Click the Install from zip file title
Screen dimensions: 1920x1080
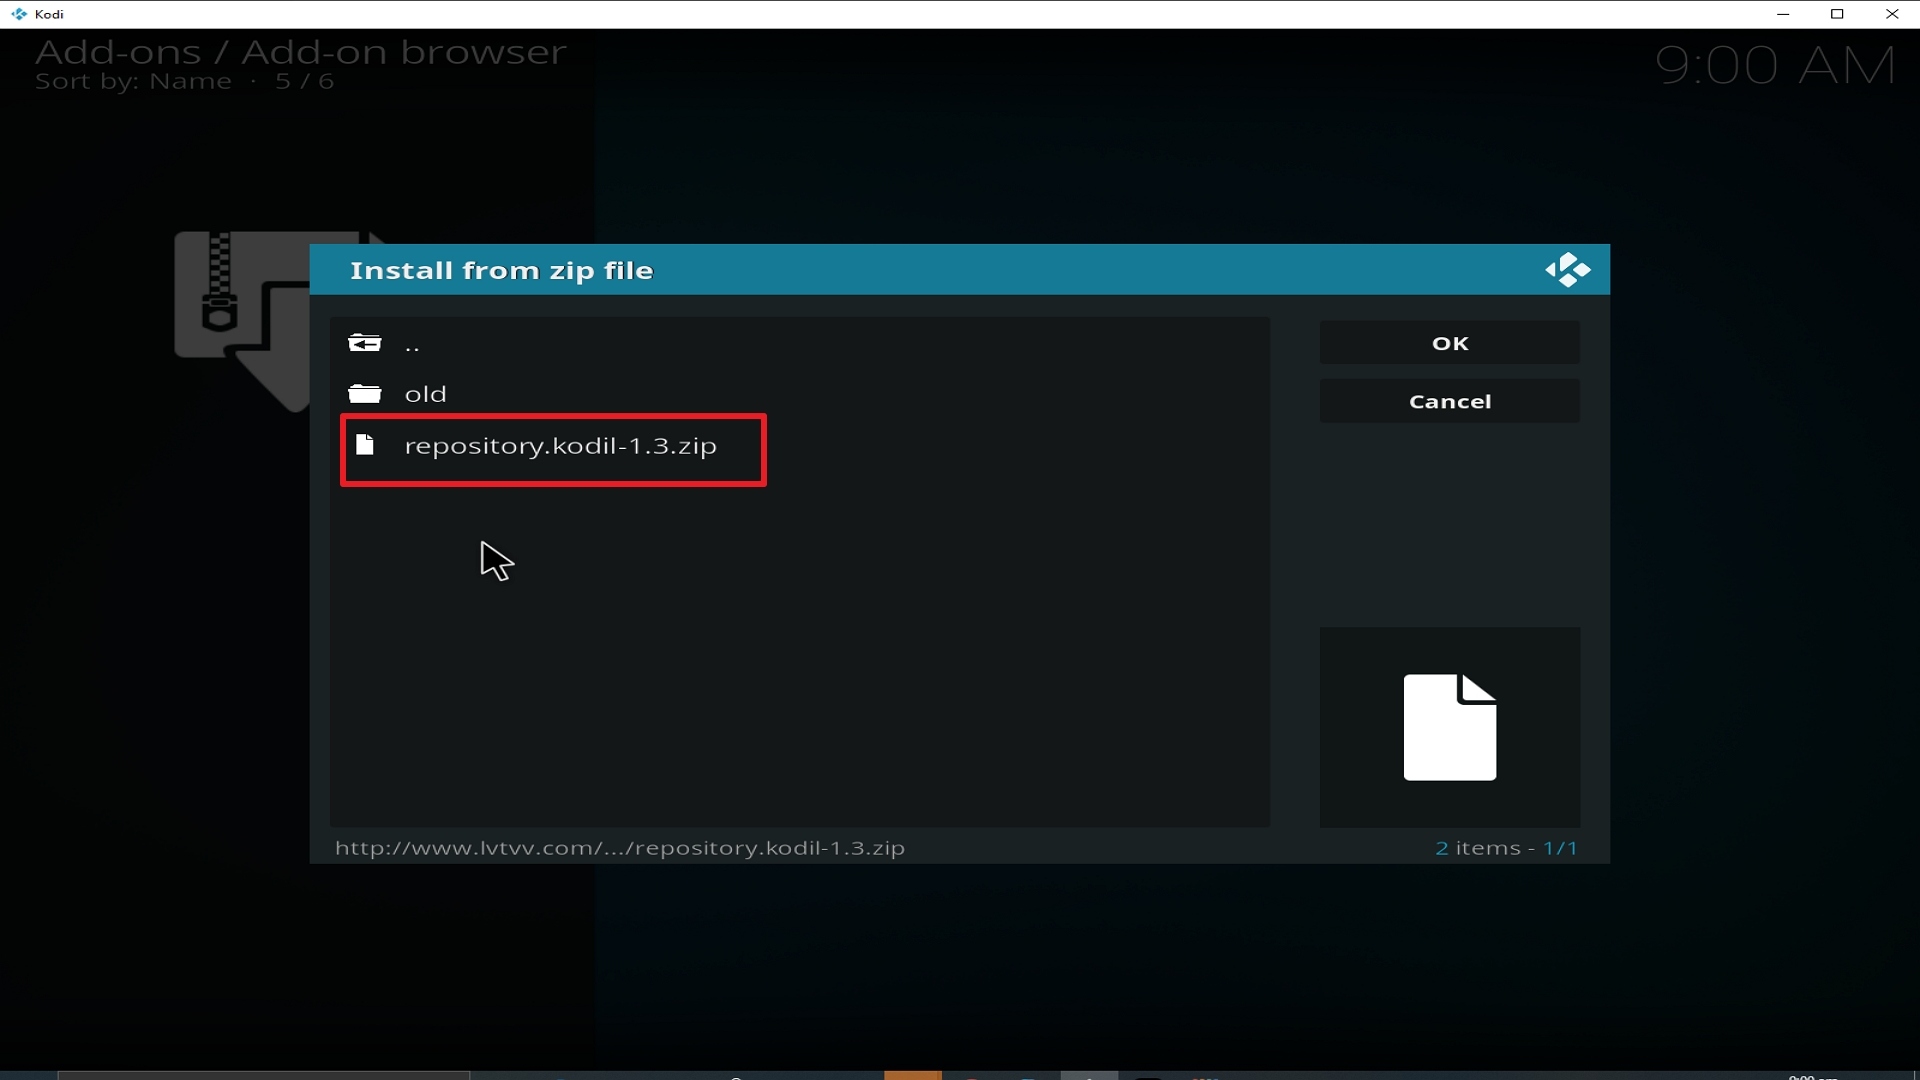pyautogui.click(x=502, y=271)
